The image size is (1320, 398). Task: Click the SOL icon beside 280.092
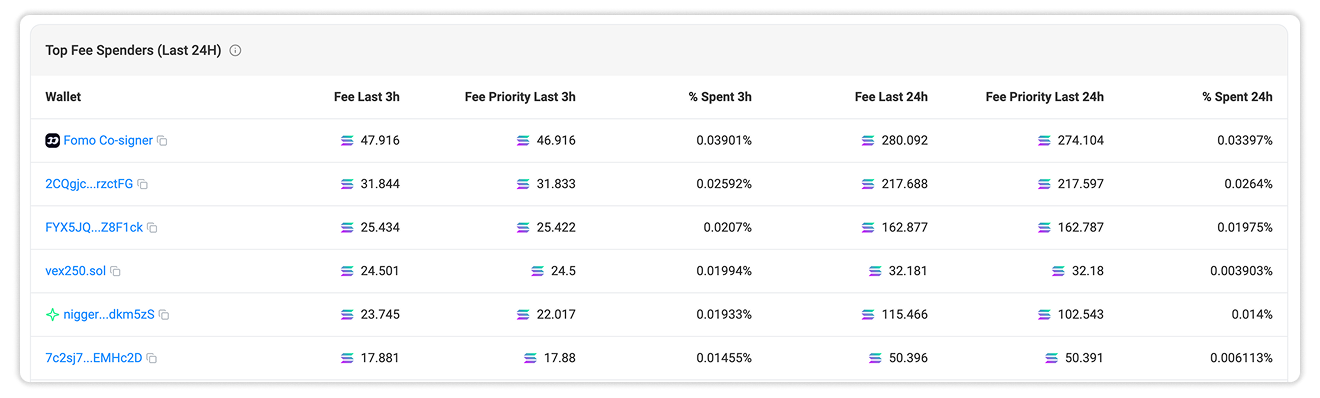[x=868, y=141]
